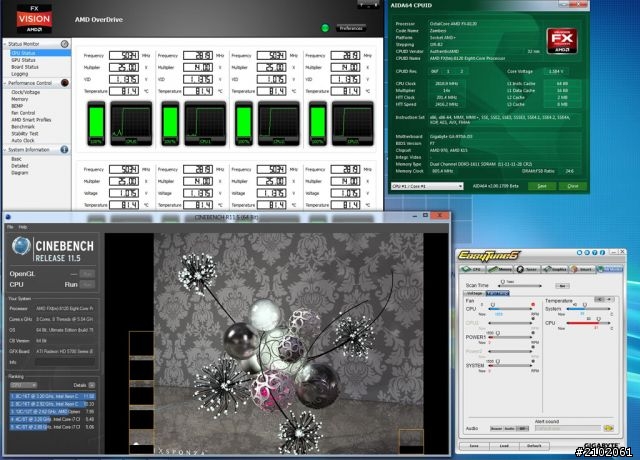The height and width of the screenshot is (460, 640).
Task: Open Fan Control in OverDrive sidebar
Action: [x=23, y=113]
